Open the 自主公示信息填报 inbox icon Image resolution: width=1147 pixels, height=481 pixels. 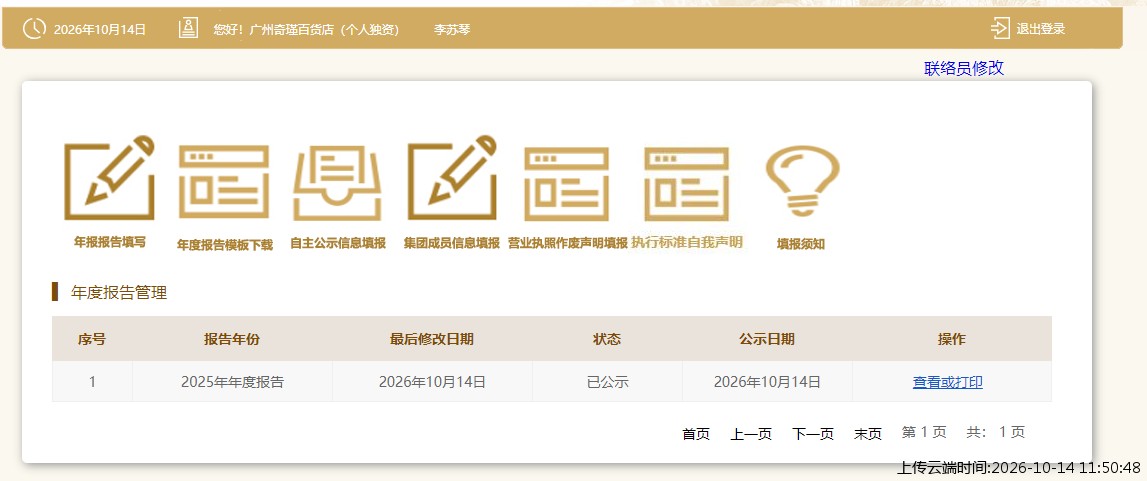337,183
